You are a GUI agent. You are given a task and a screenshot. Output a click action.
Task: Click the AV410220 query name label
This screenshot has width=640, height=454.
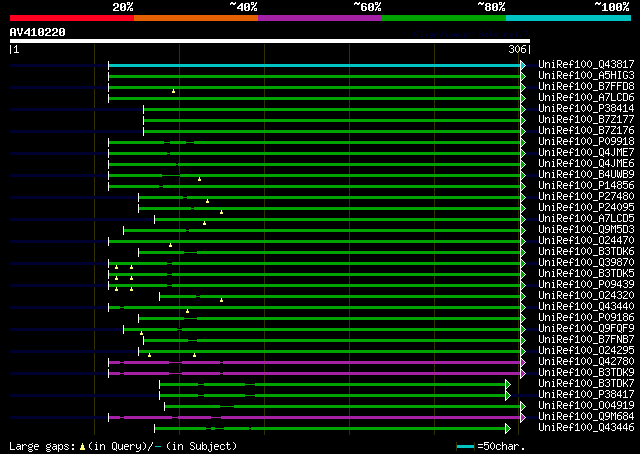[x=38, y=32]
